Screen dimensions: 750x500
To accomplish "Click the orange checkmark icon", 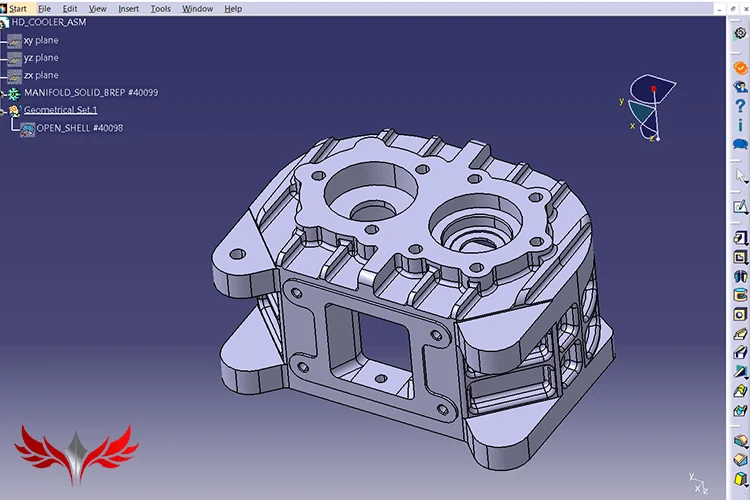I will pyautogui.click(x=740, y=68).
